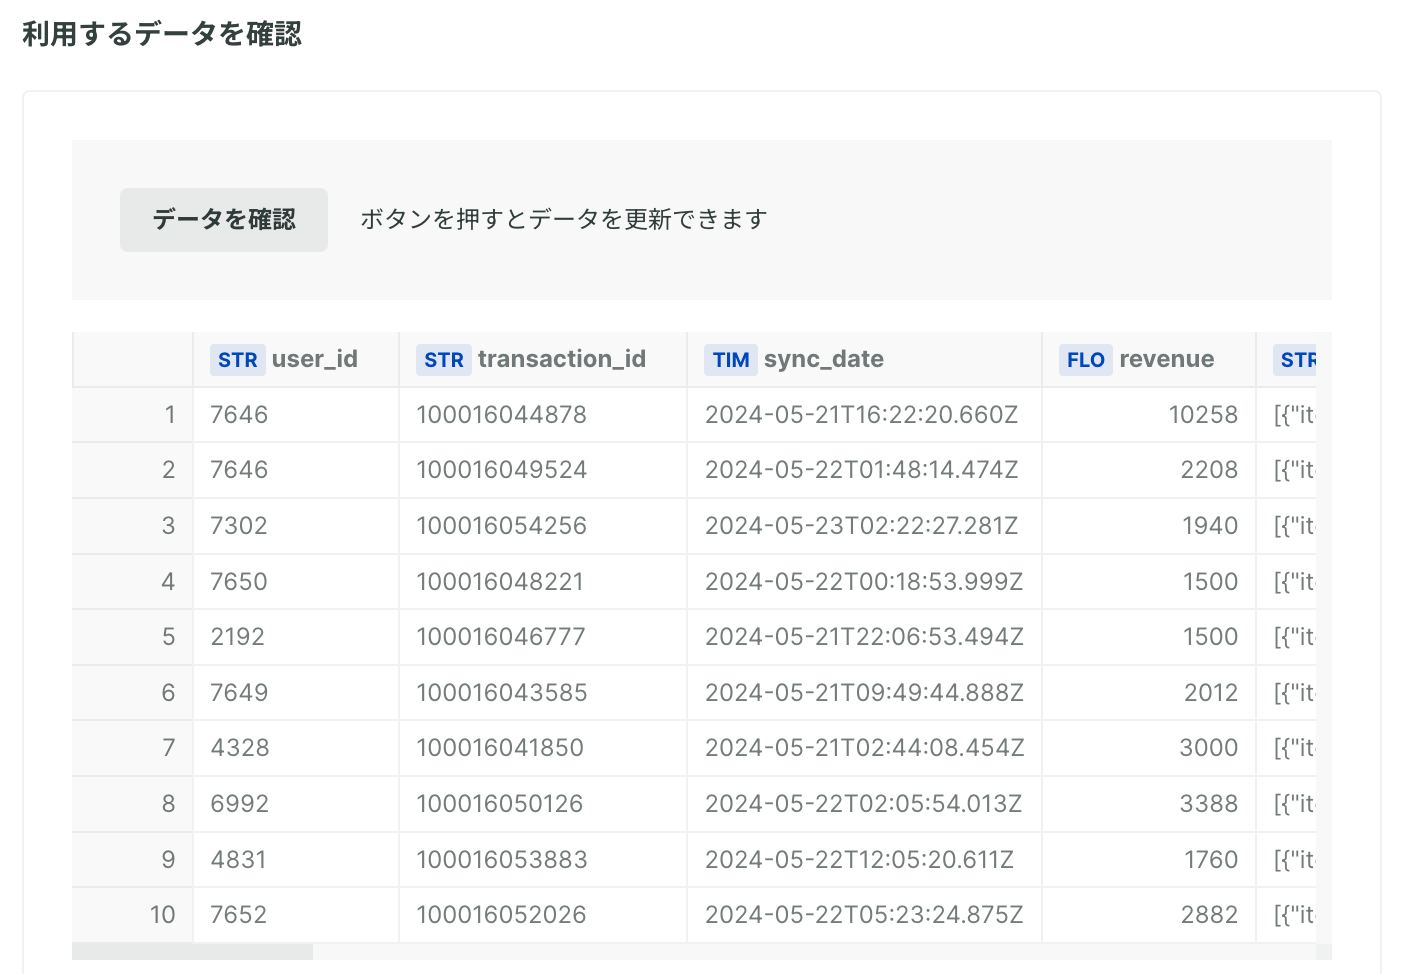Click revenue value 3388
The height and width of the screenshot is (974, 1410).
click(1209, 804)
